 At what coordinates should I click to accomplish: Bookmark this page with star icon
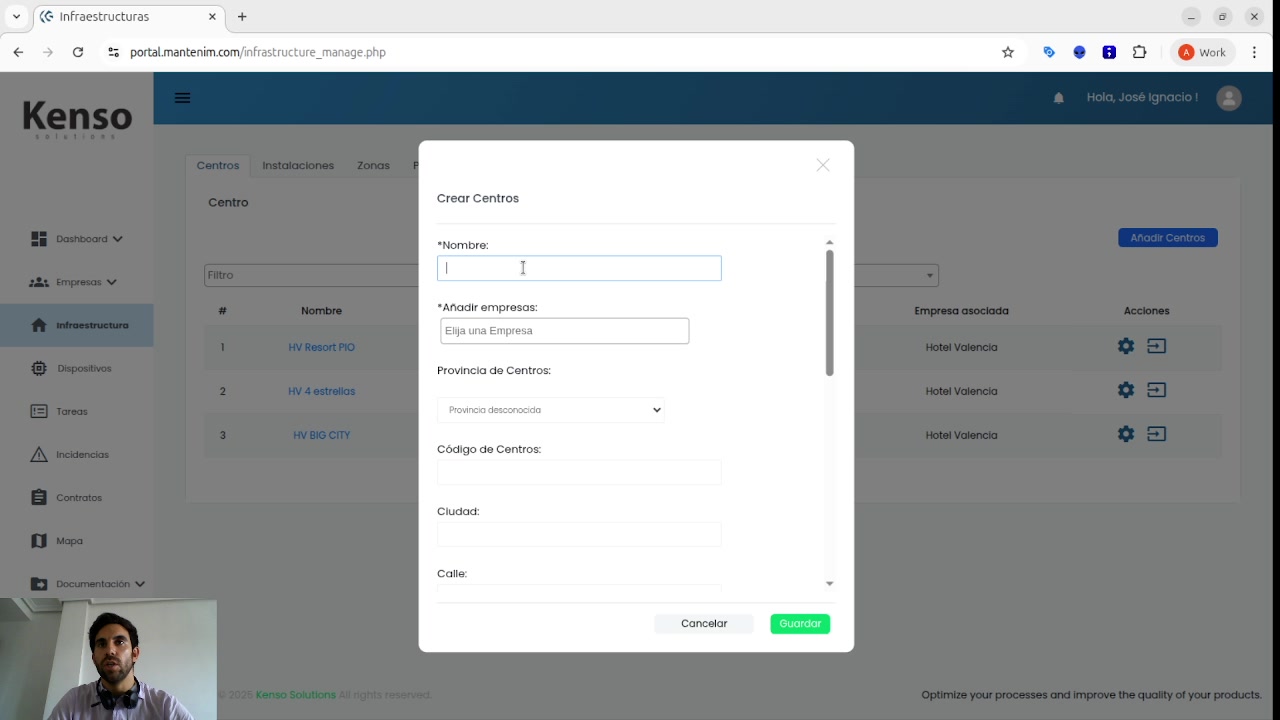(x=1008, y=52)
